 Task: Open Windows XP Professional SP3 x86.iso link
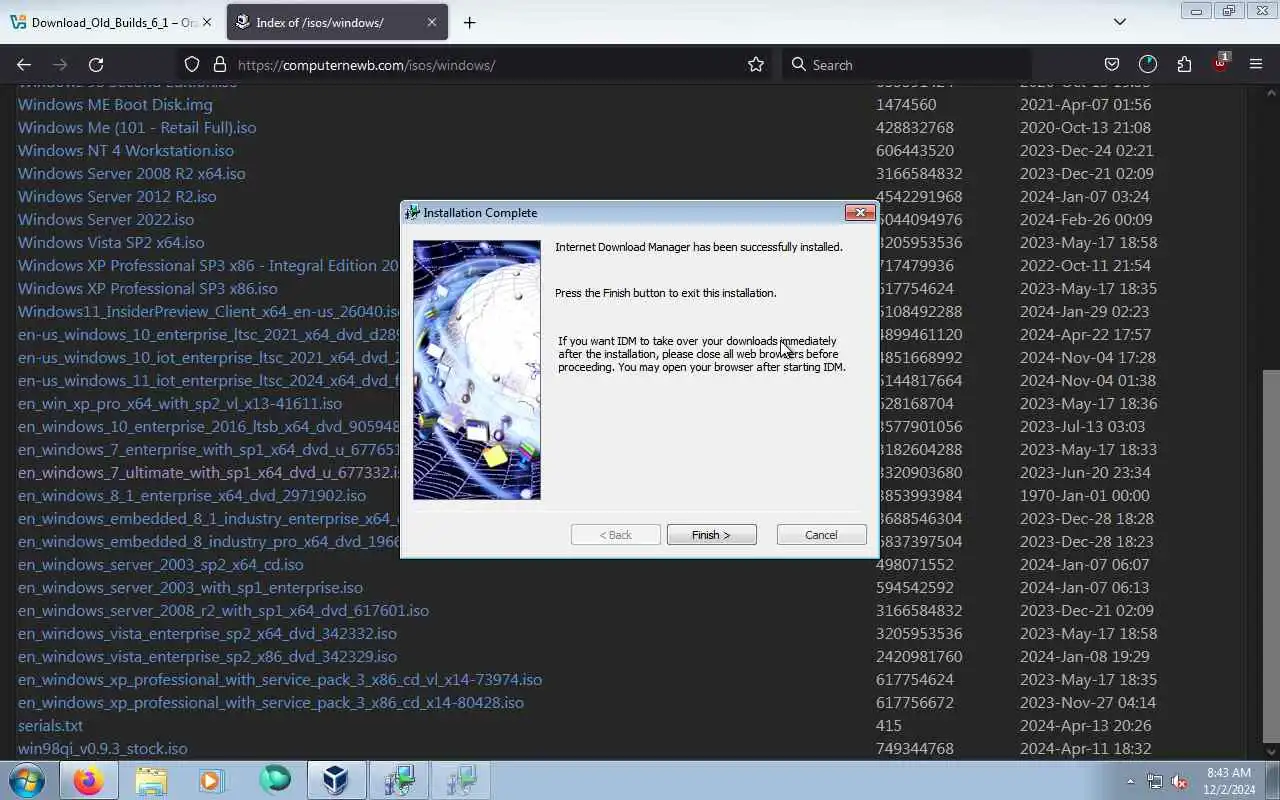[148, 288]
